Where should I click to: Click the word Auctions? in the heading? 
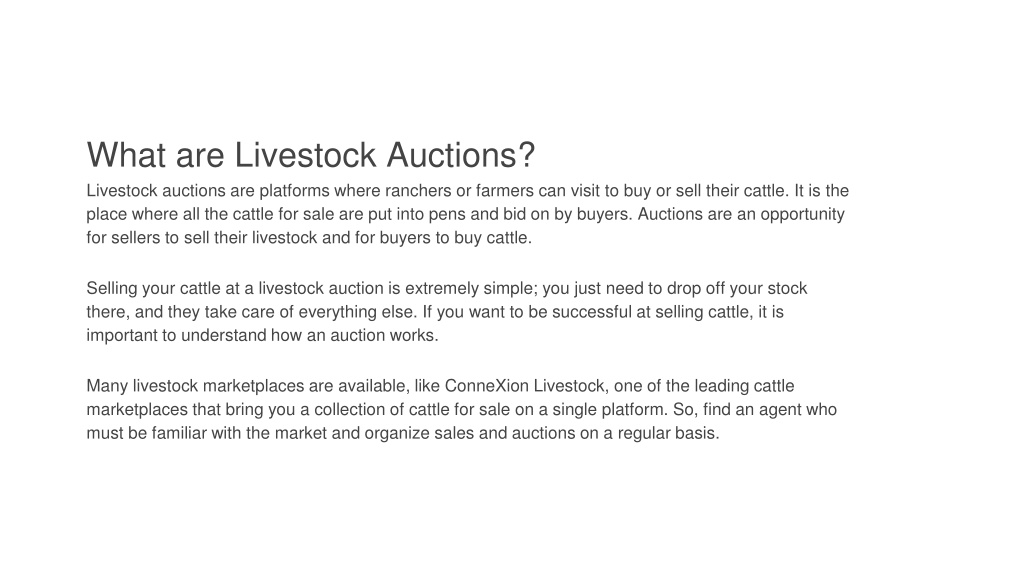tap(461, 155)
